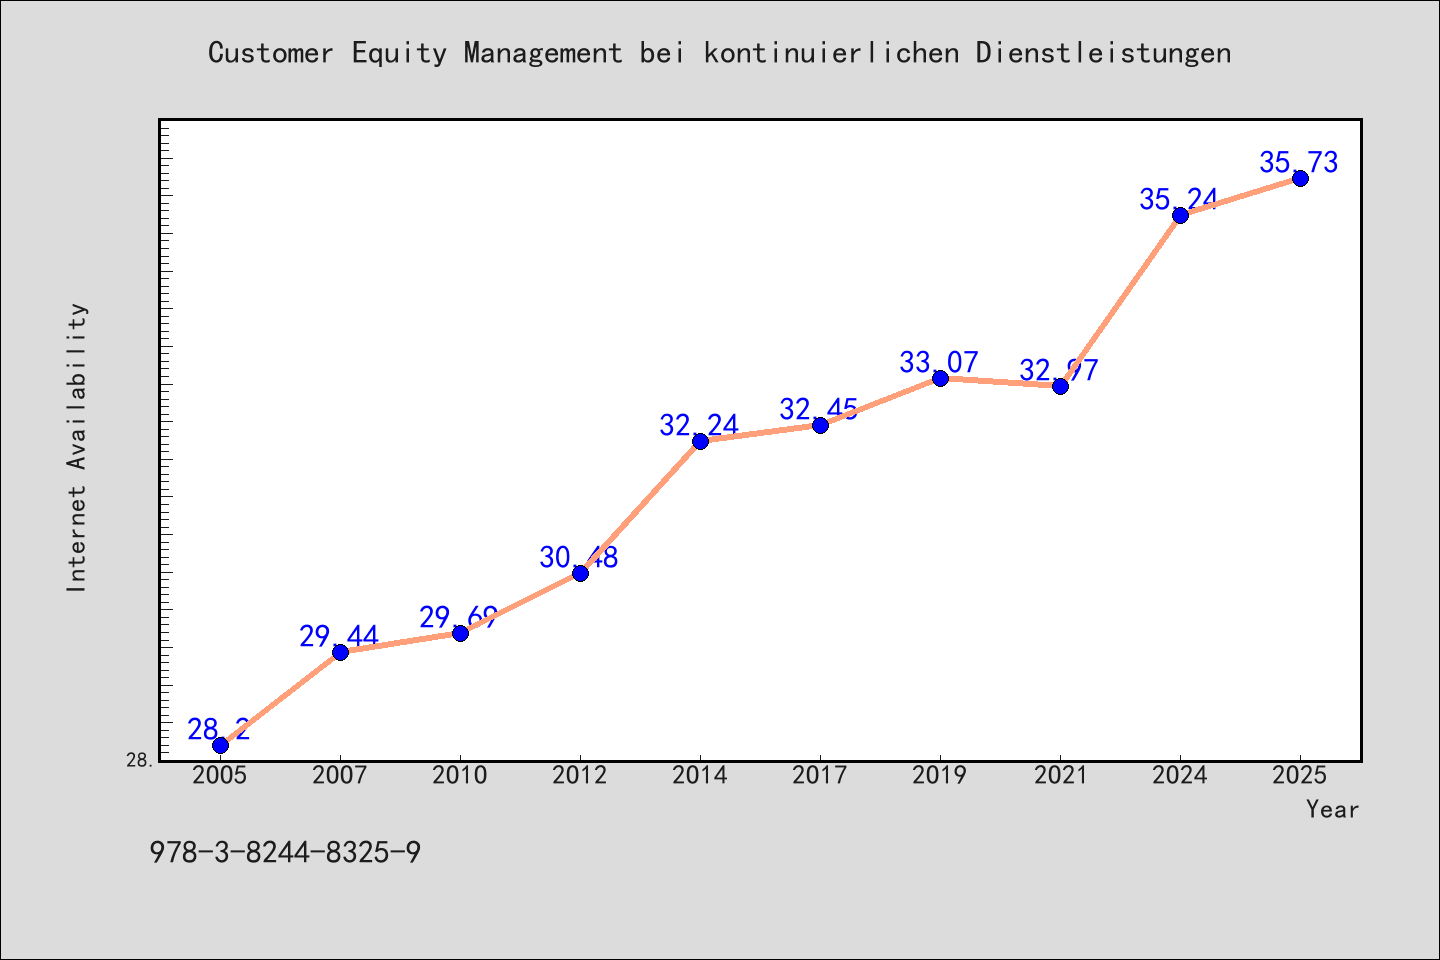Select the 2012 data point marker
The image size is (1440, 960).
[x=580, y=573]
